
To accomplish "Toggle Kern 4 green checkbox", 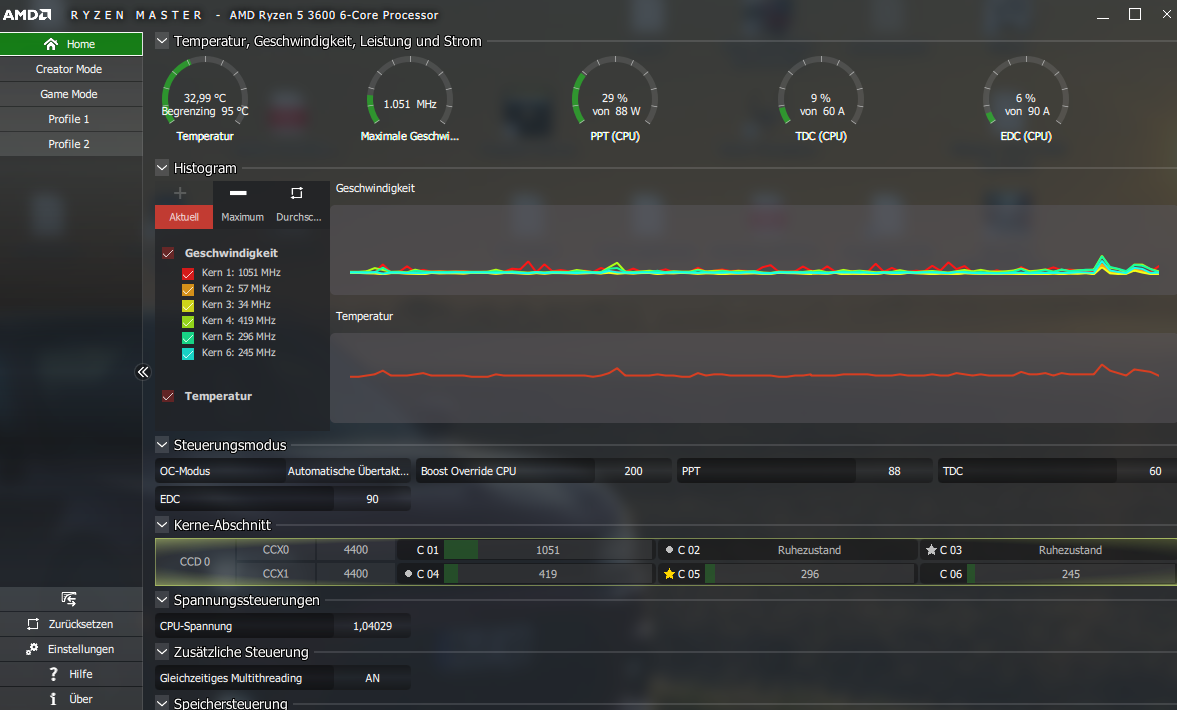I will pos(188,321).
